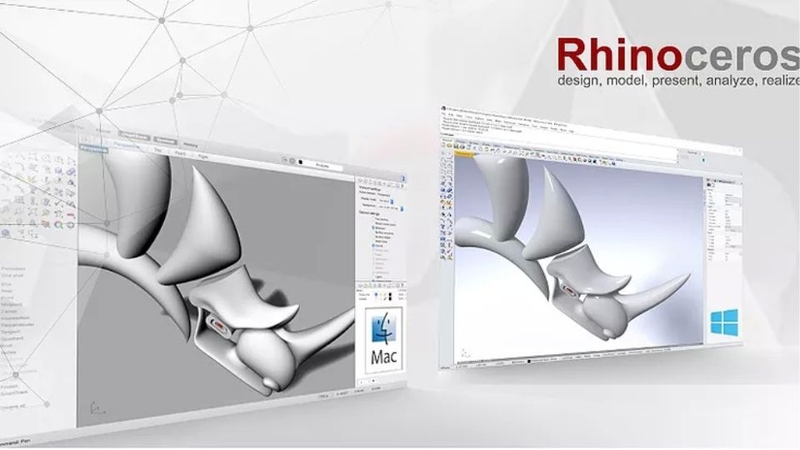Switch to the Top viewport tab in Mac window

(158, 149)
